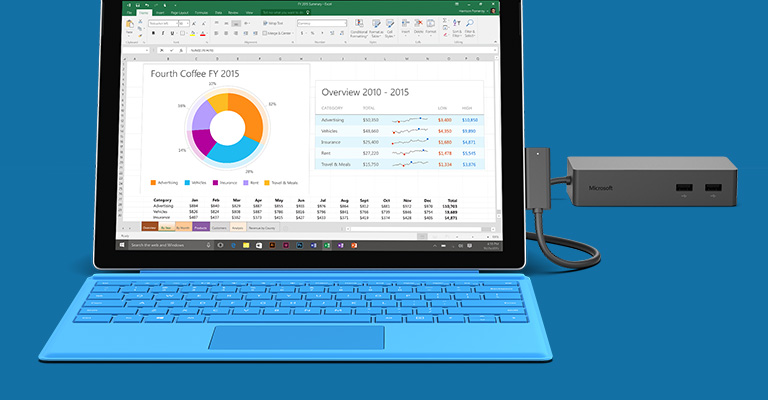768x400 pixels.
Task: Click the zoom slider in the status bar
Action: pos(475,236)
